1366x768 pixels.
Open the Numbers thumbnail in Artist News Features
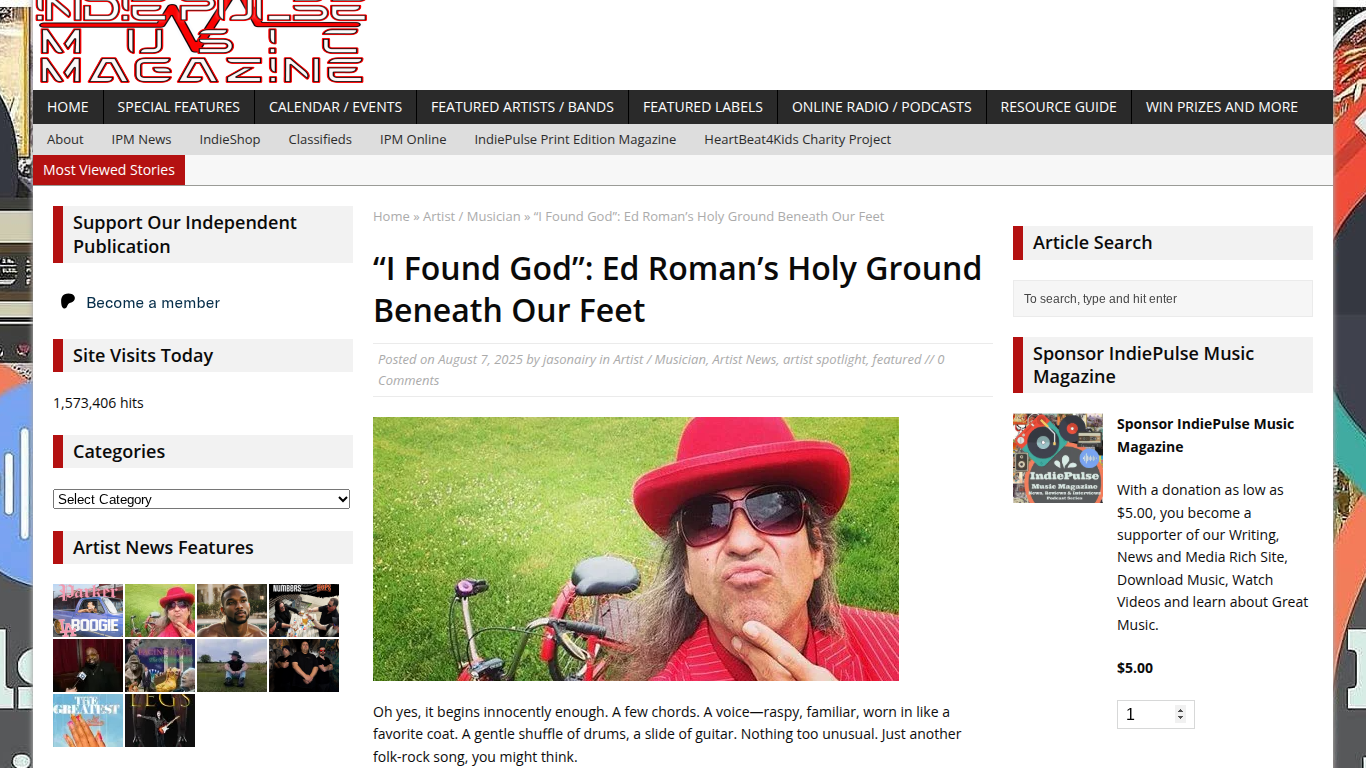pyautogui.click(x=304, y=610)
